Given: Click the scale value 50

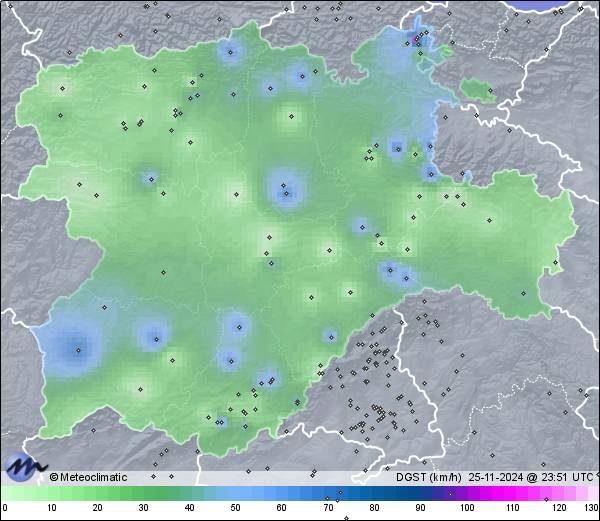Looking at the screenshot, I should coord(235,508).
